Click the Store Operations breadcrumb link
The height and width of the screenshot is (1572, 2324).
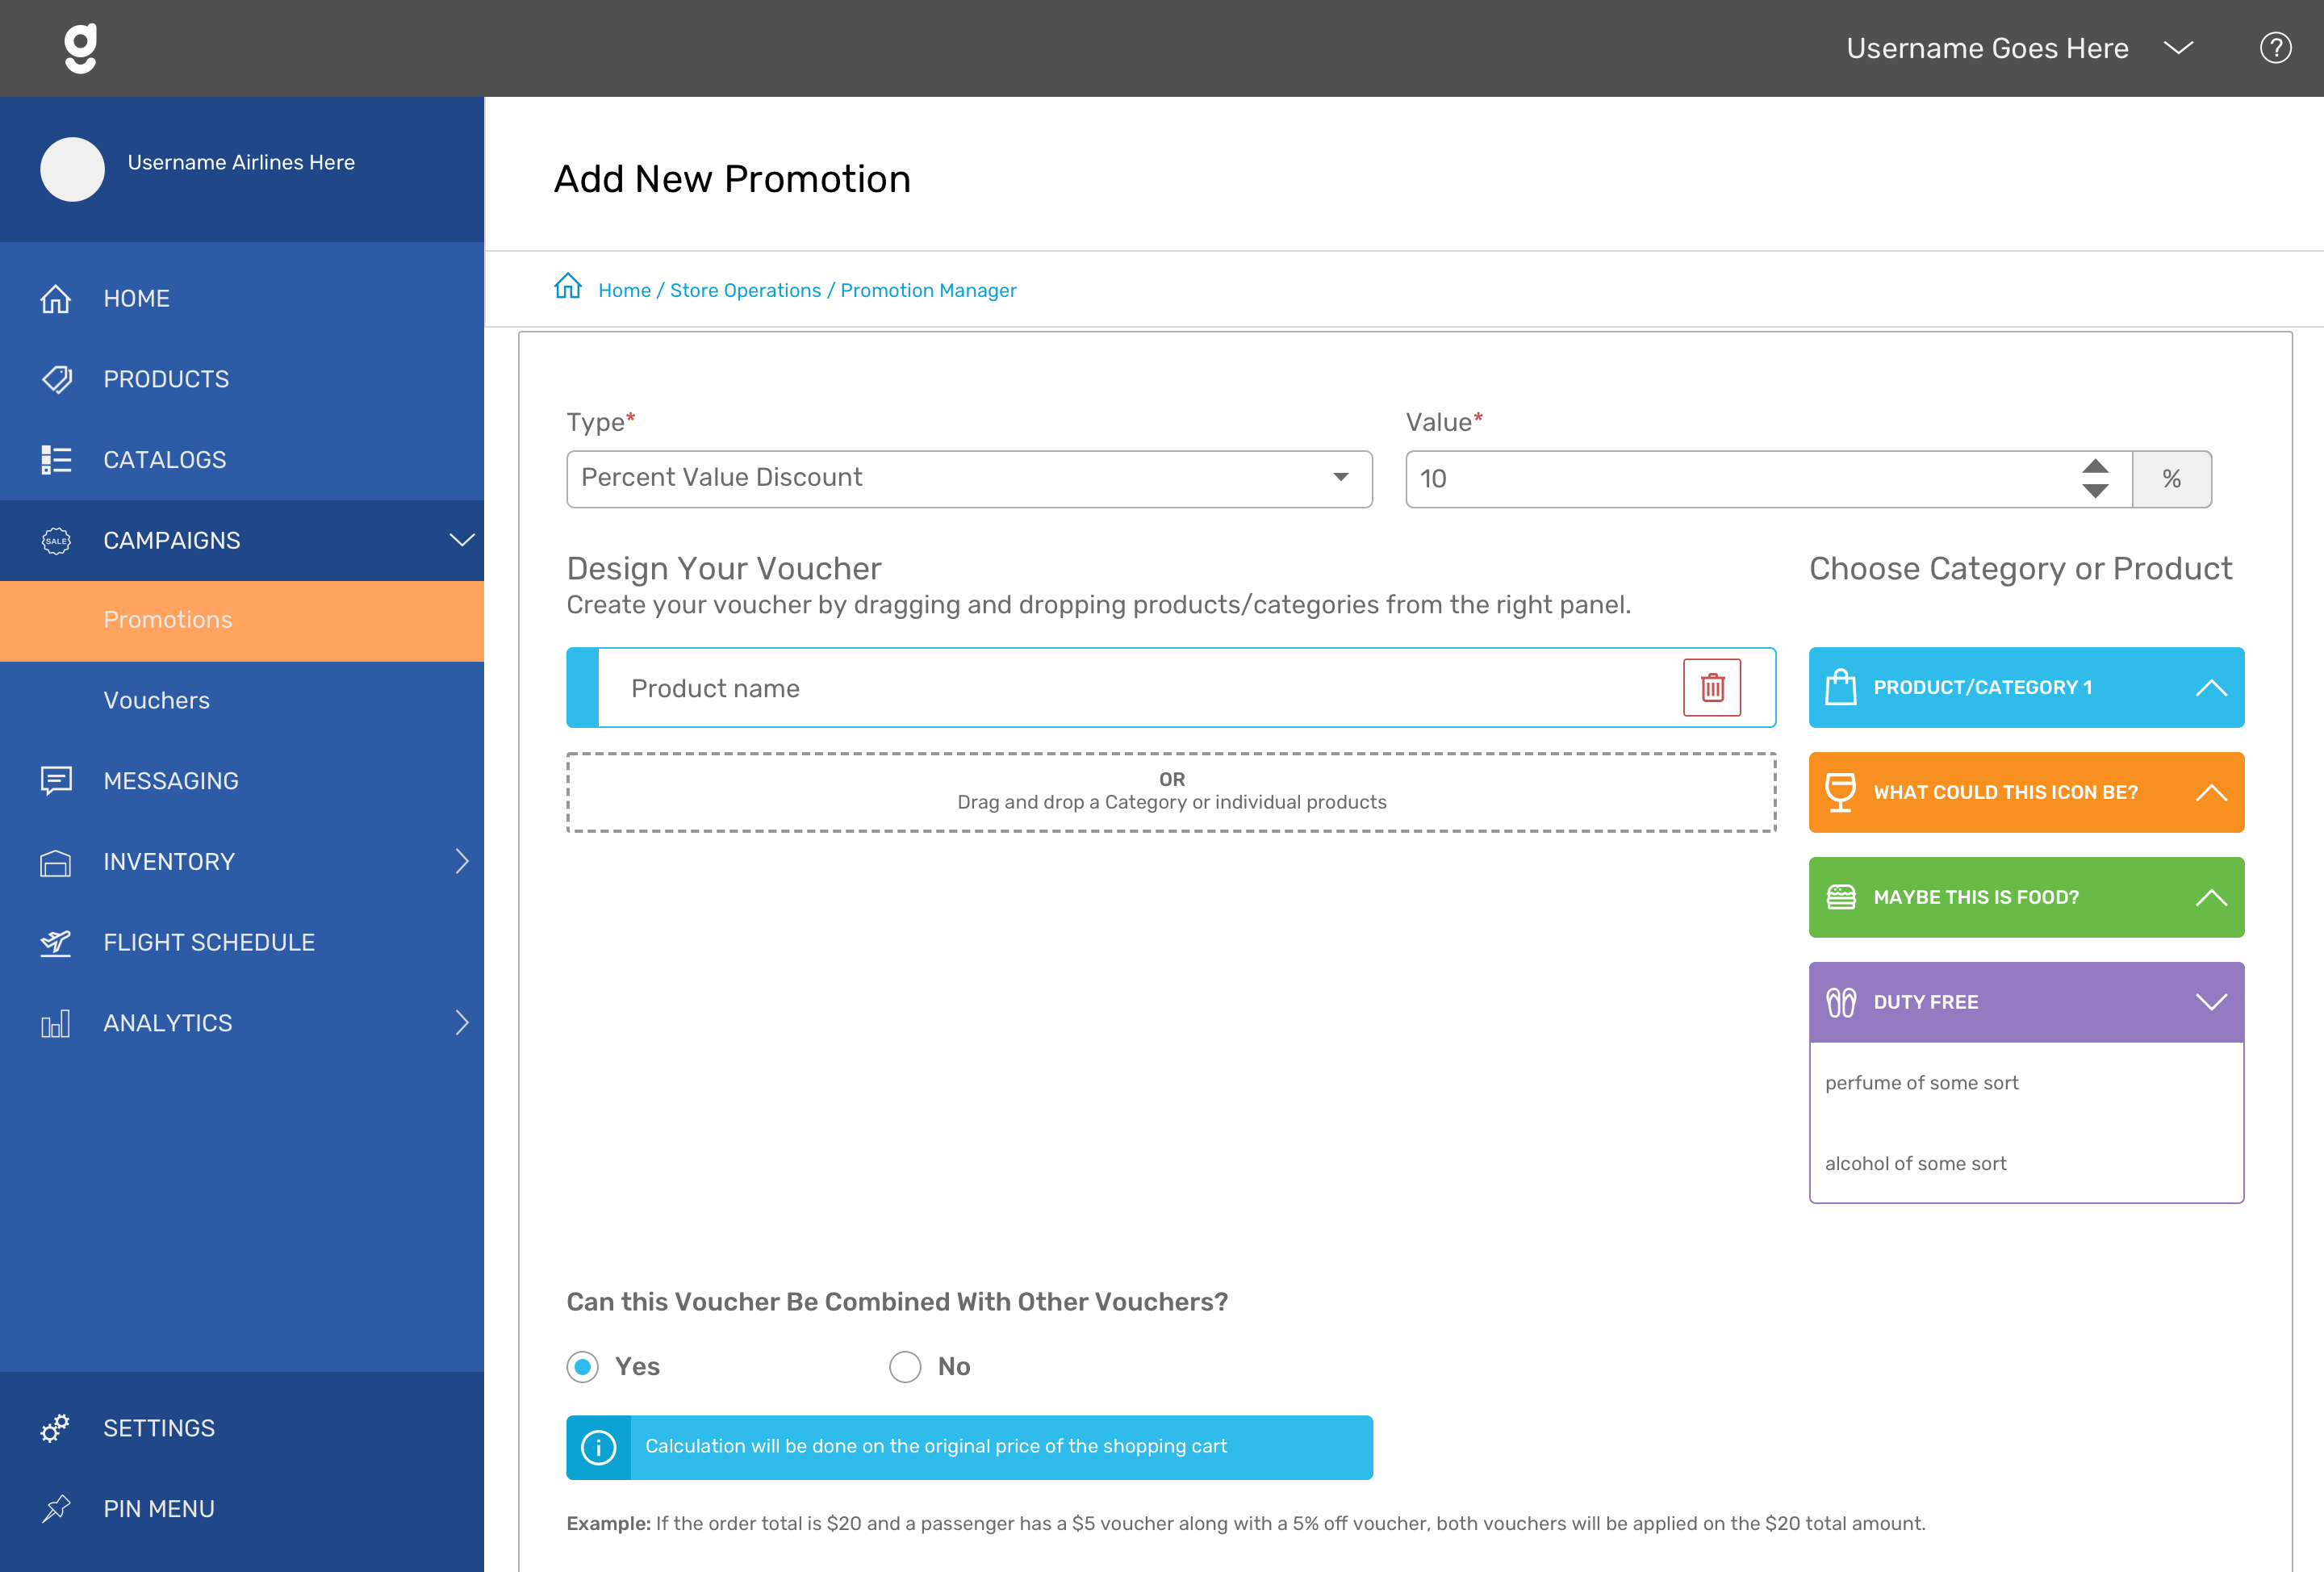[x=746, y=290]
